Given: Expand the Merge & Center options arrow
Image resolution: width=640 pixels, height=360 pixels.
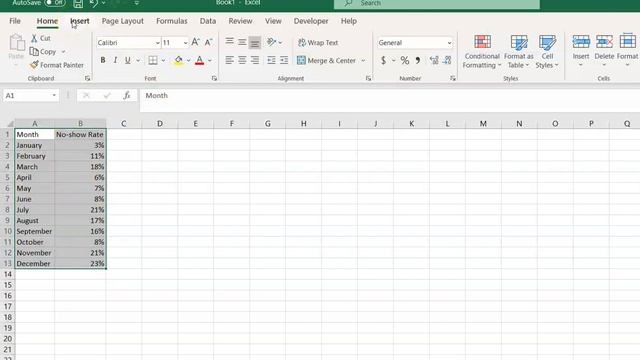Looking at the screenshot, I should pyautogui.click(x=363, y=60).
